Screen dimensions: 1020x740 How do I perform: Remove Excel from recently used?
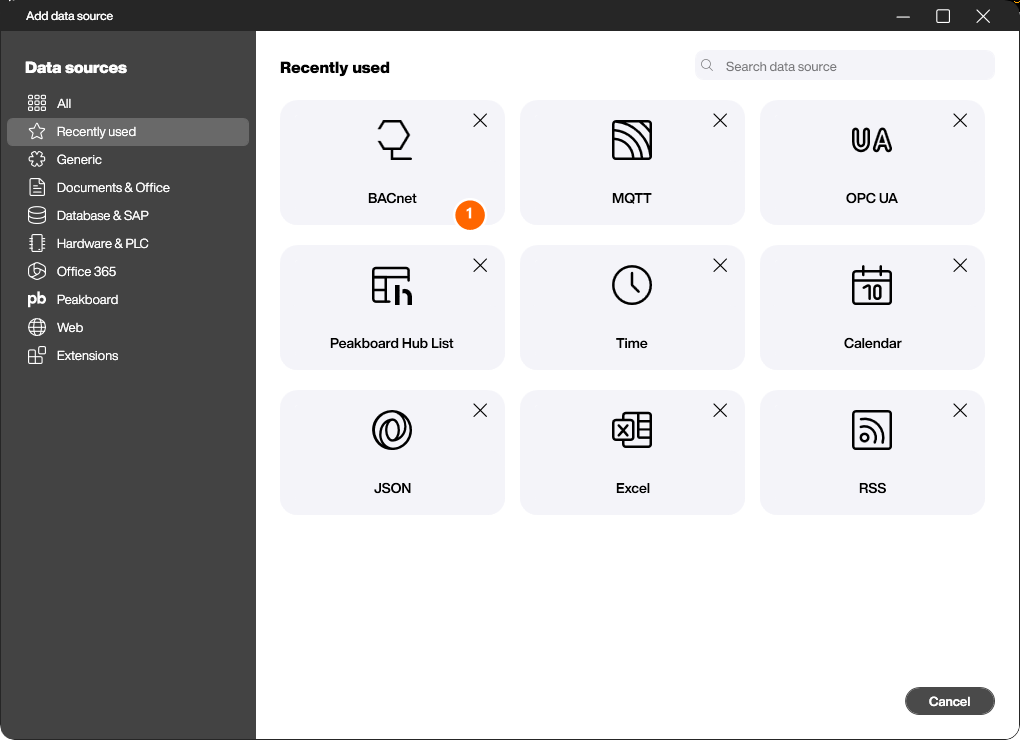coord(720,410)
